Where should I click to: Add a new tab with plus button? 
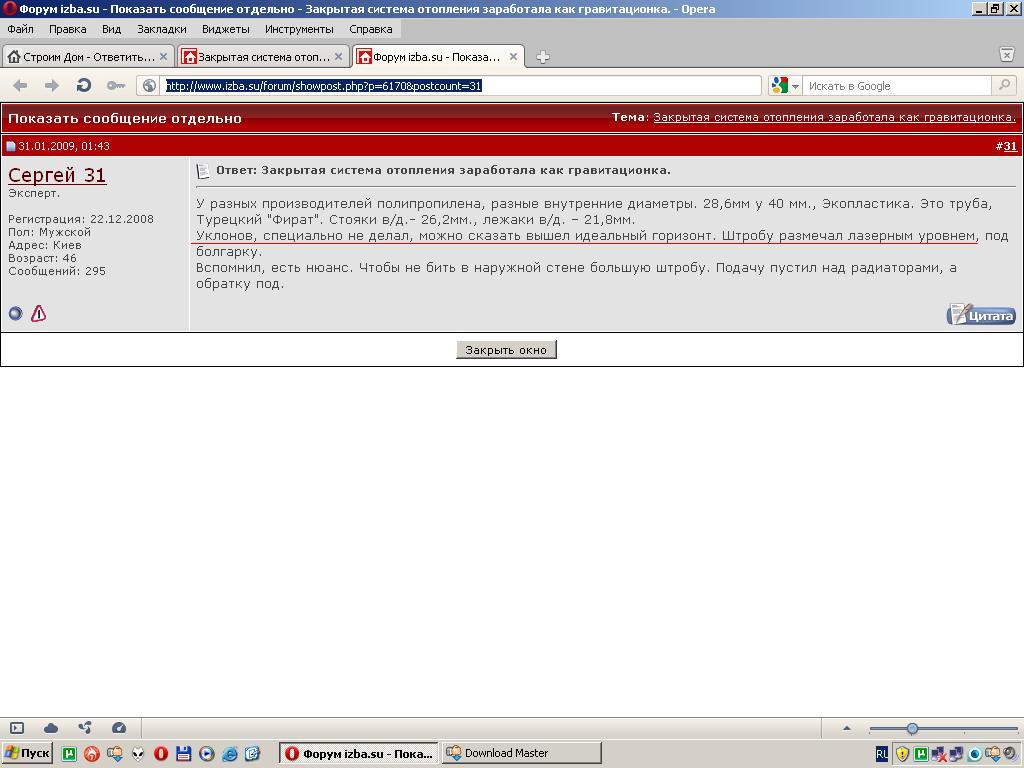[x=543, y=57]
